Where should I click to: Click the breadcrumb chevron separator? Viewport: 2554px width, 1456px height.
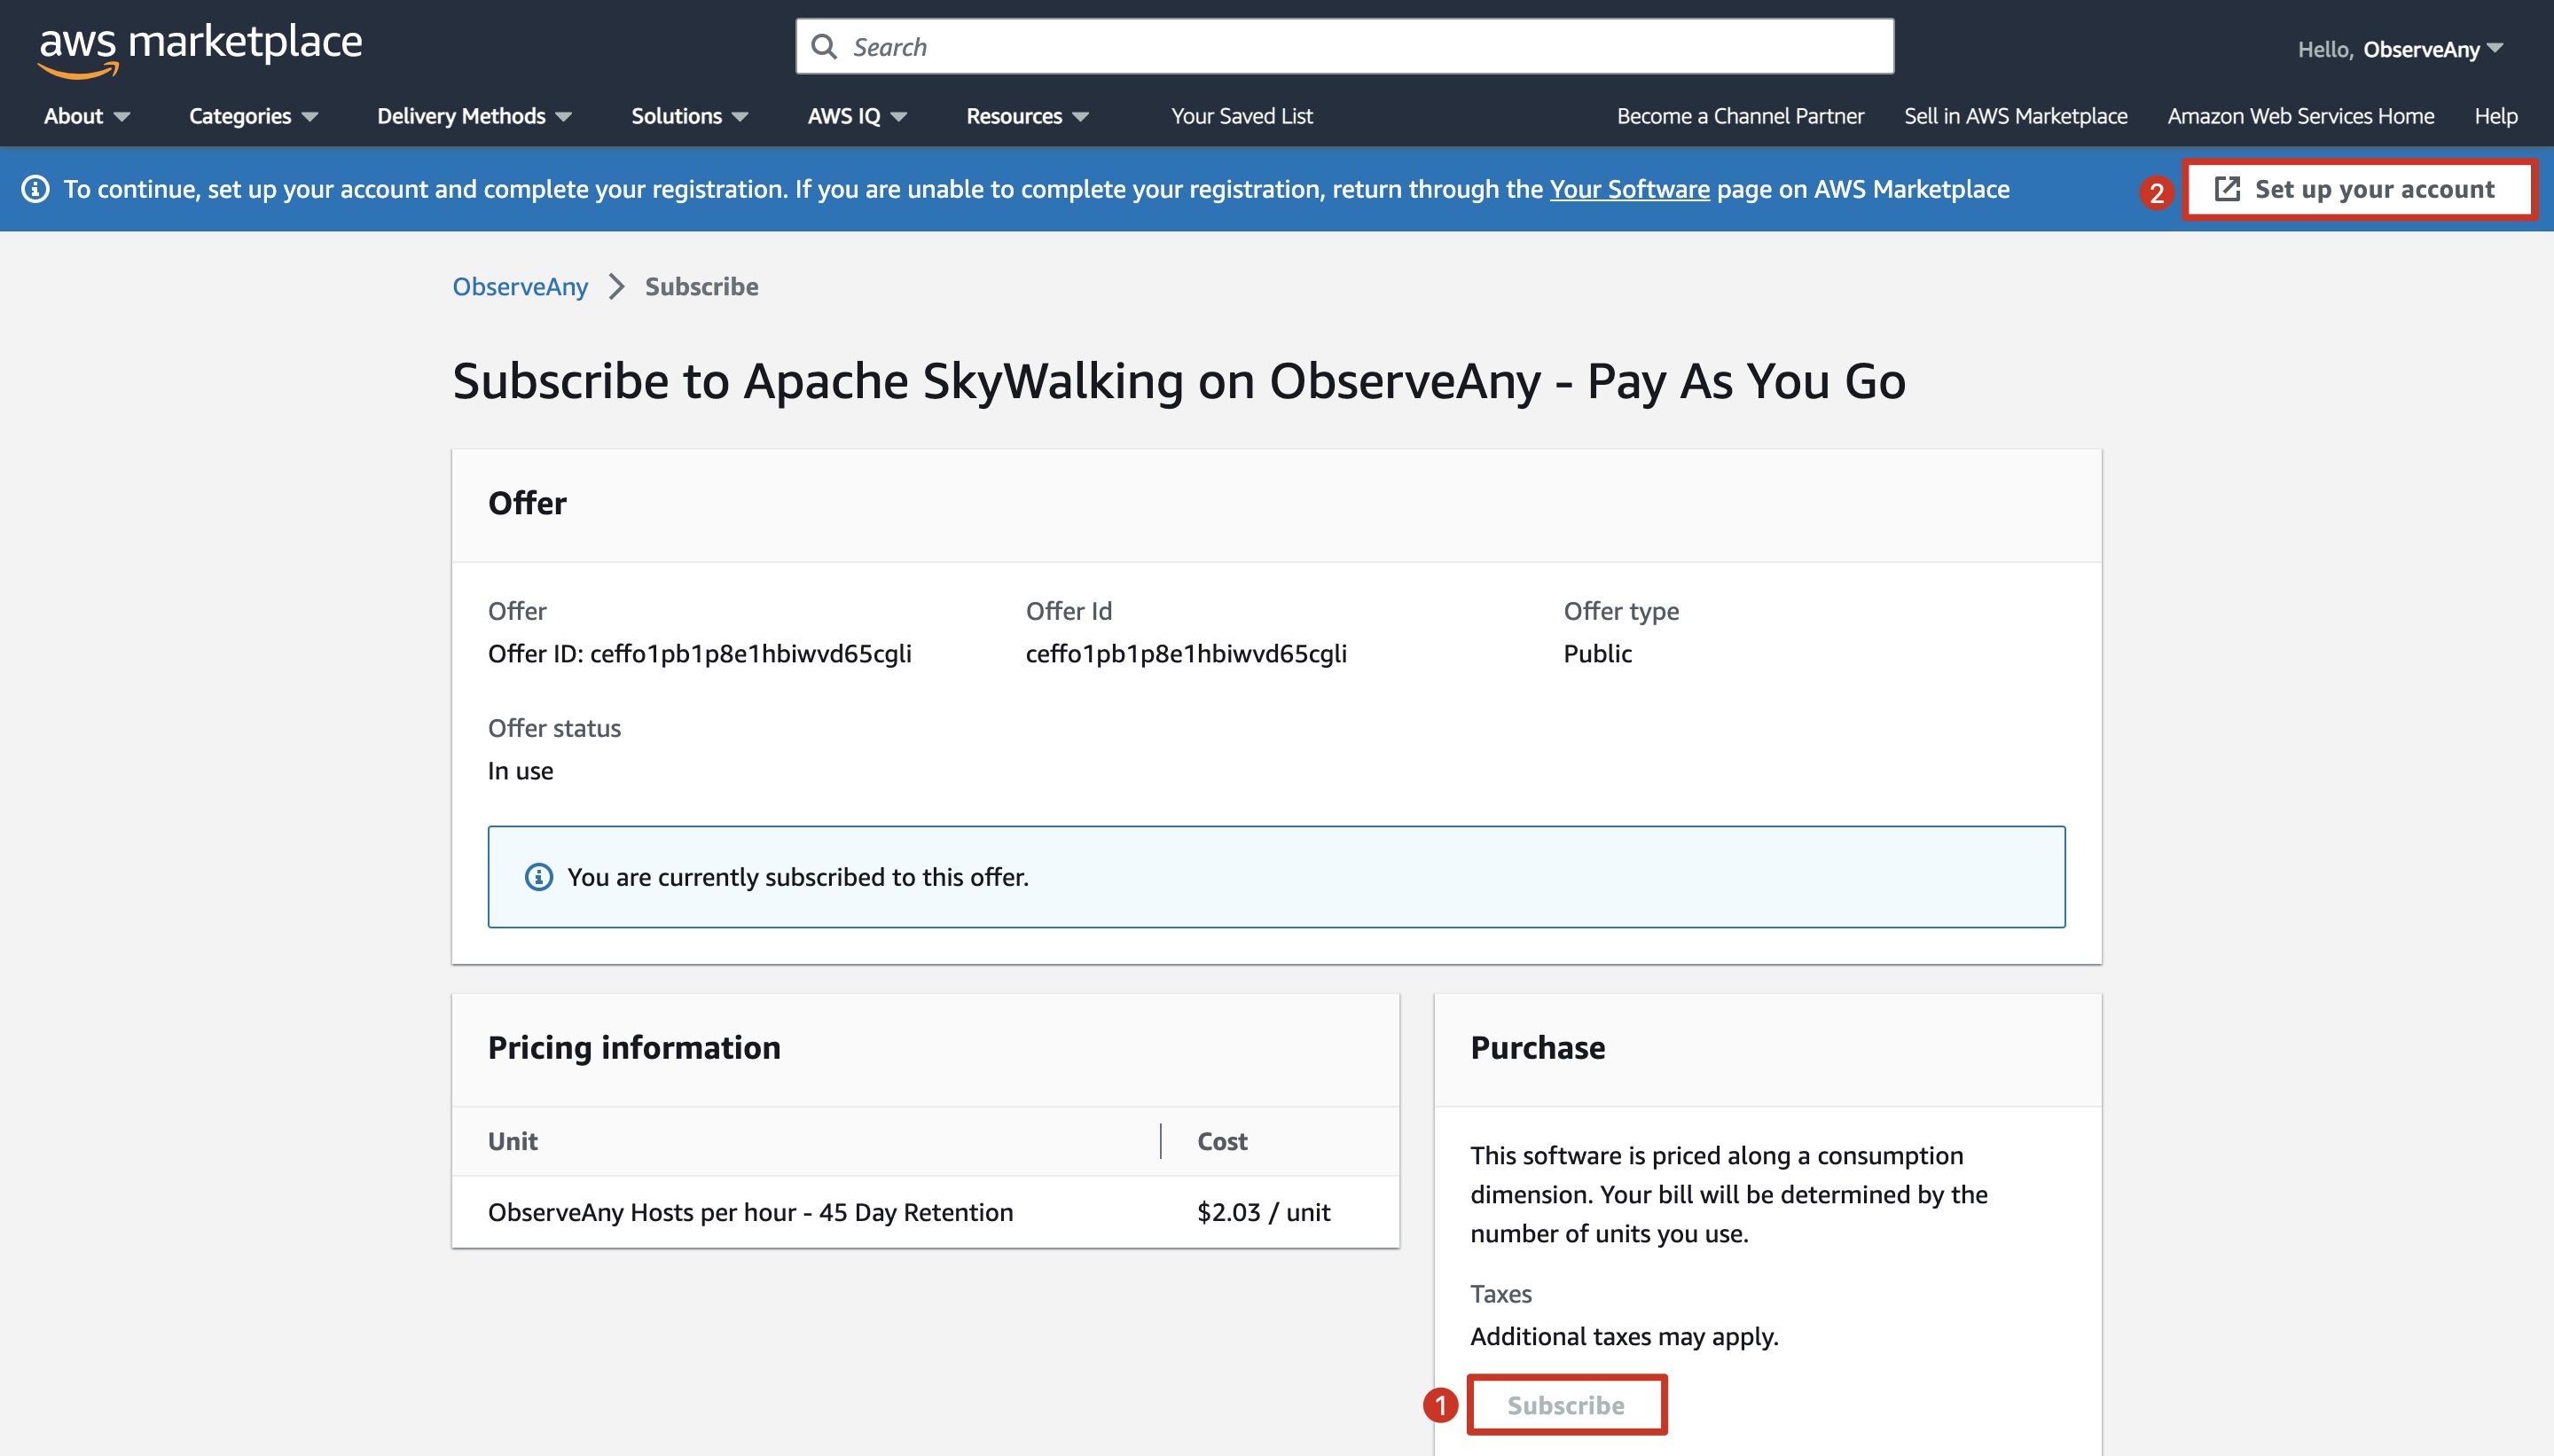[x=616, y=287]
